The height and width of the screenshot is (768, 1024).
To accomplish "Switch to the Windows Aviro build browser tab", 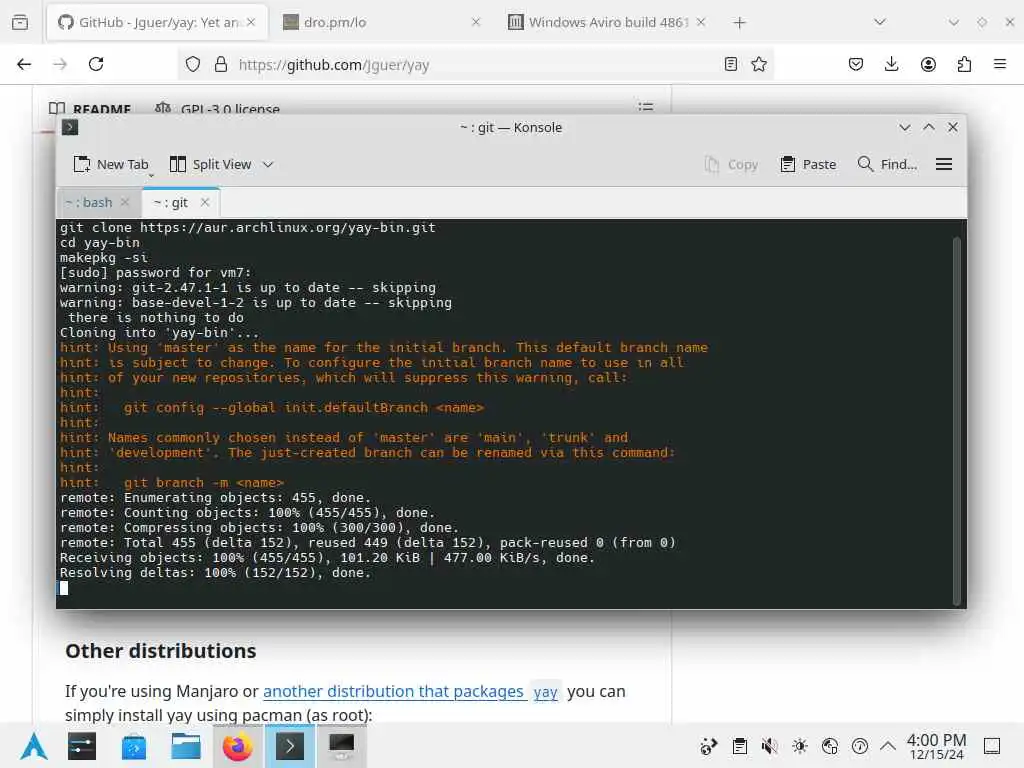I will (607, 22).
